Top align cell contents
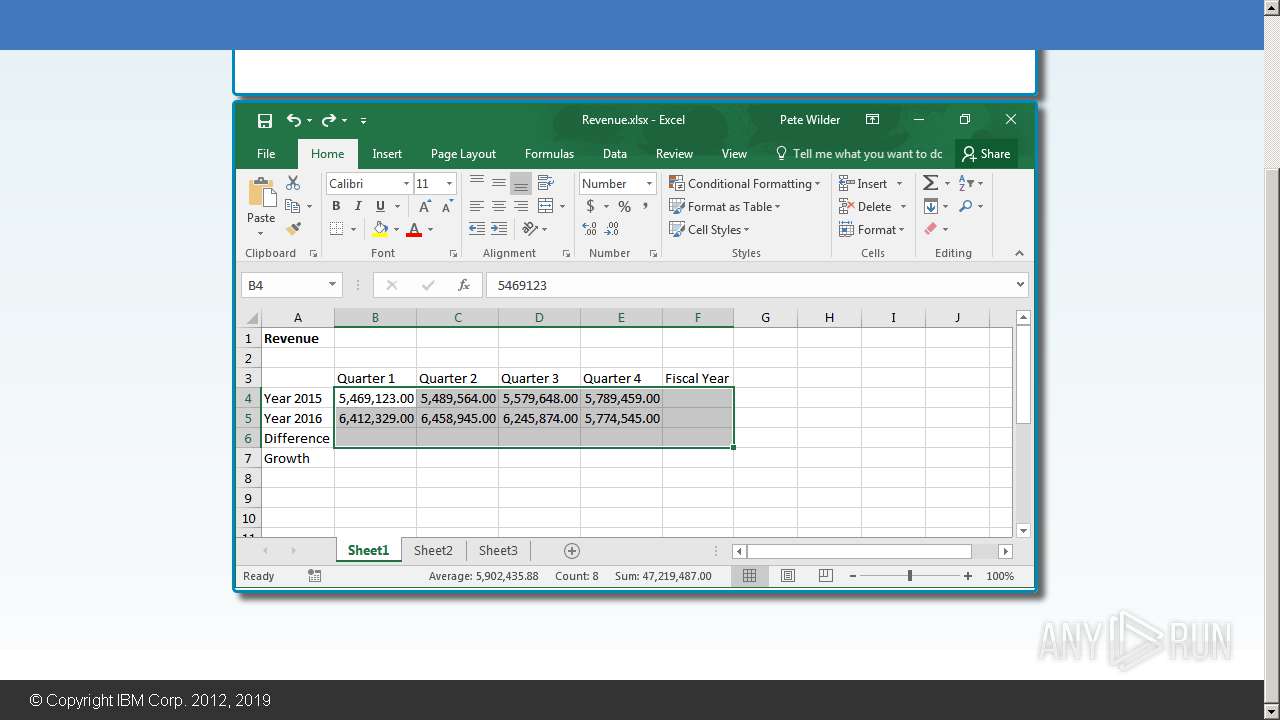Viewport: 1280px width, 720px height. [x=477, y=183]
